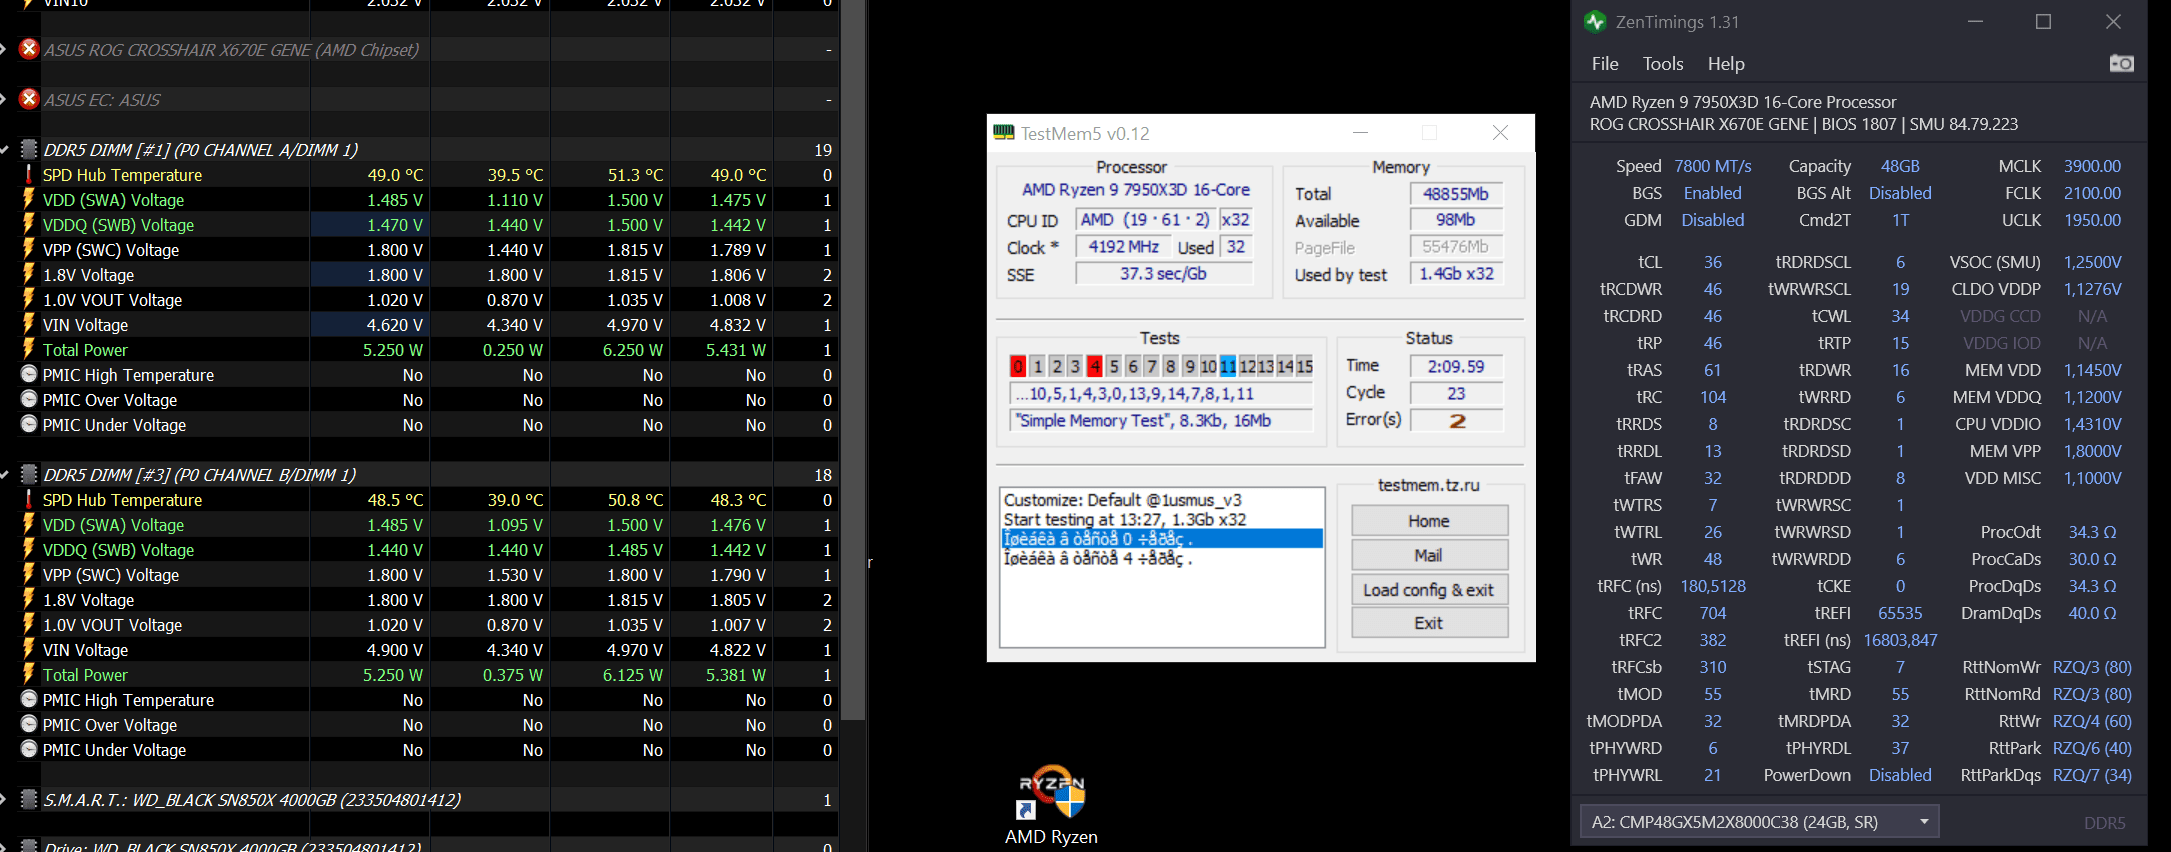Image resolution: width=2171 pixels, height=852 pixels.
Task: Select red test block 4 in Tests
Action: click(1094, 366)
